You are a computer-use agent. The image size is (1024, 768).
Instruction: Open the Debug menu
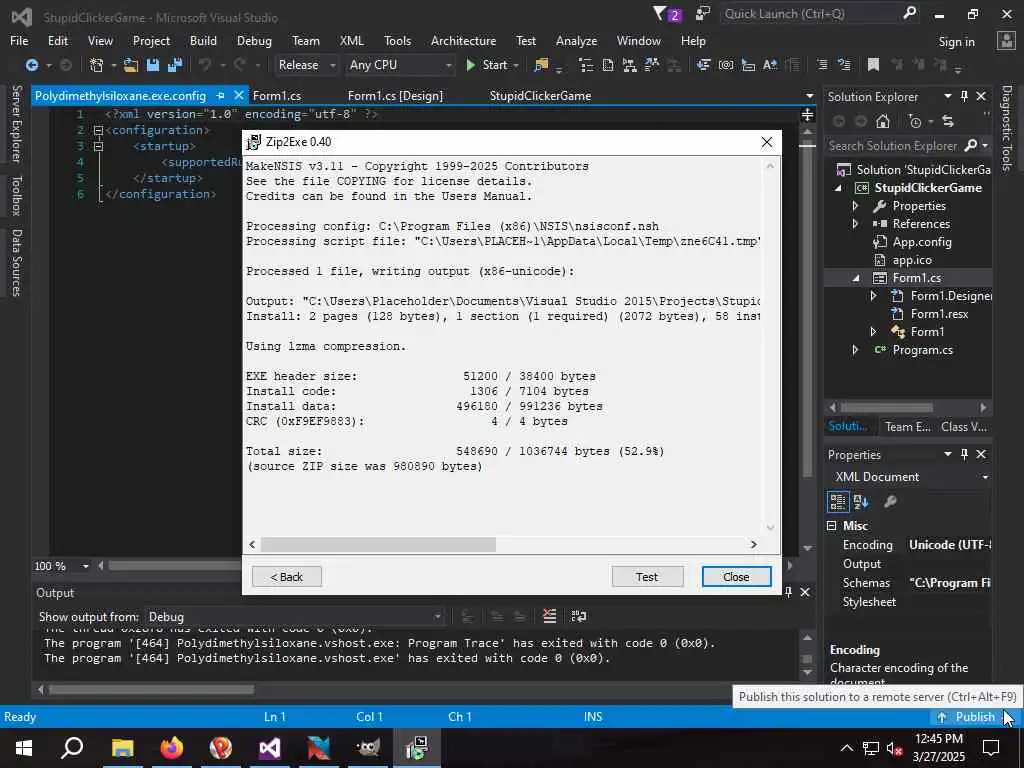tap(254, 40)
